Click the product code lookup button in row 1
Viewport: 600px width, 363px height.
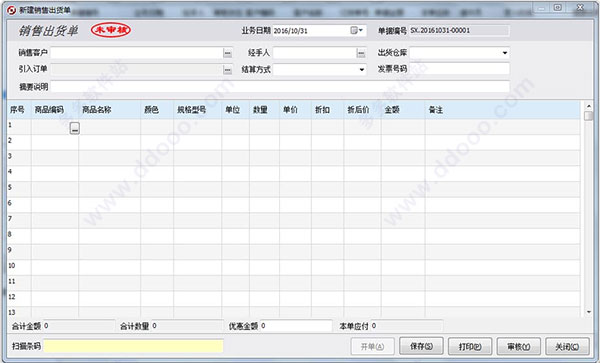pyautogui.click(x=75, y=128)
